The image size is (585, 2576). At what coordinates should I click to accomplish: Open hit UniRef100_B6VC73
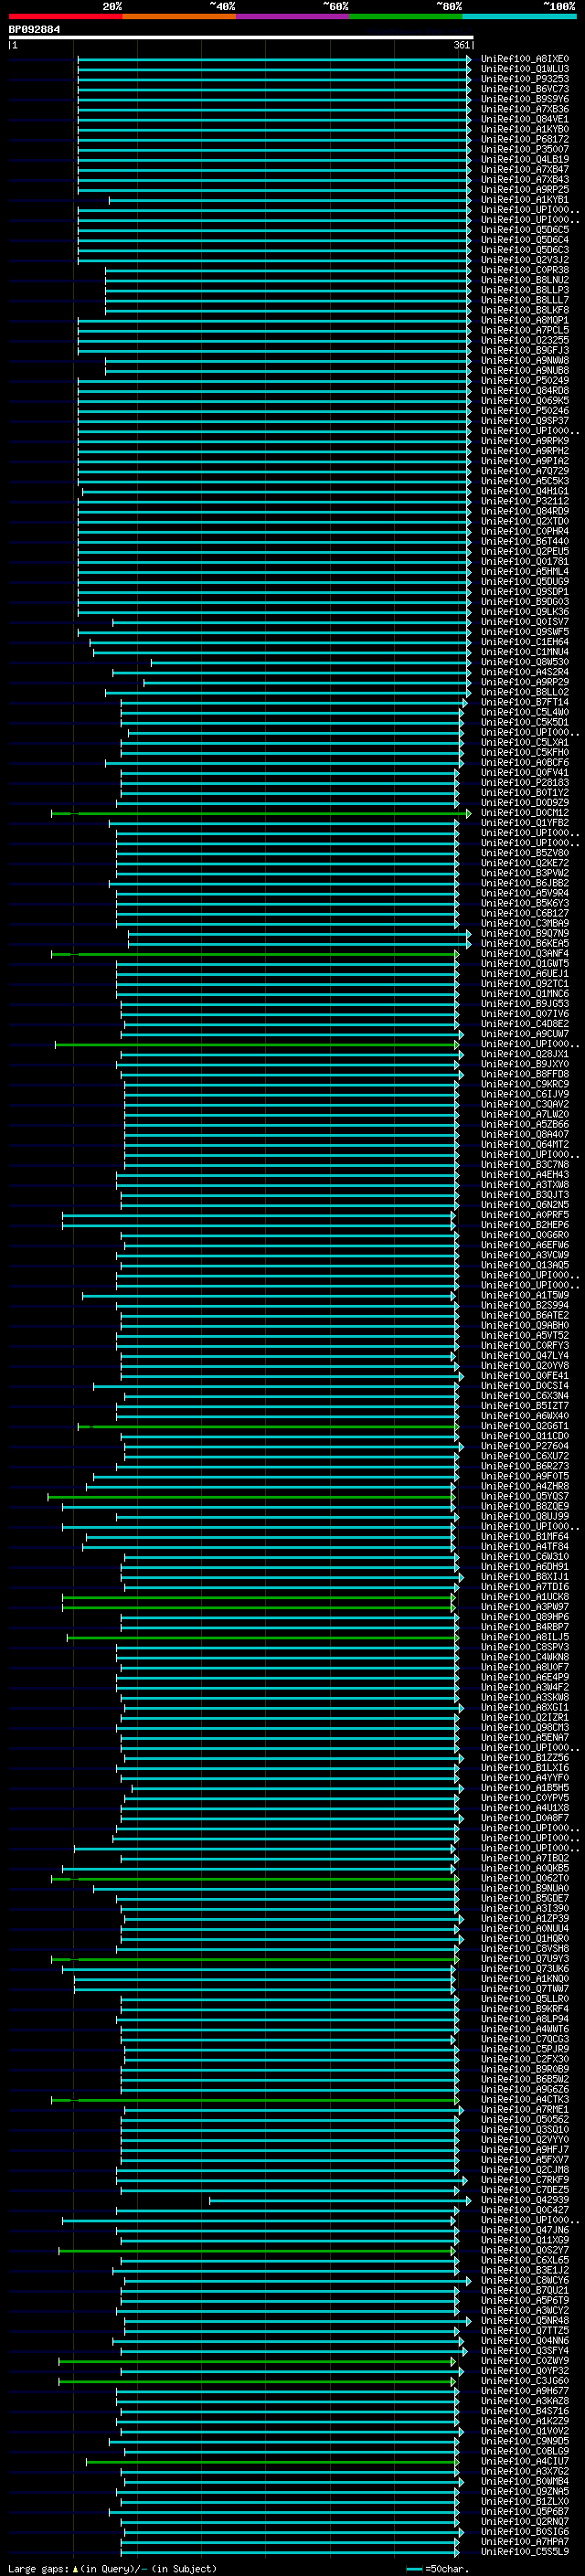tap(524, 89)
